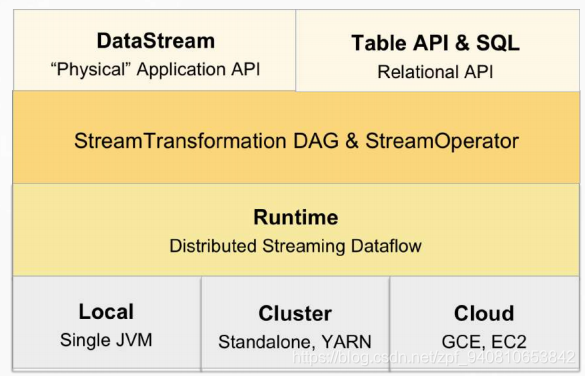Select the Distributed Streaming Dataflow text
The height and width of the screenshot is (376, 585).
point(295,246)
